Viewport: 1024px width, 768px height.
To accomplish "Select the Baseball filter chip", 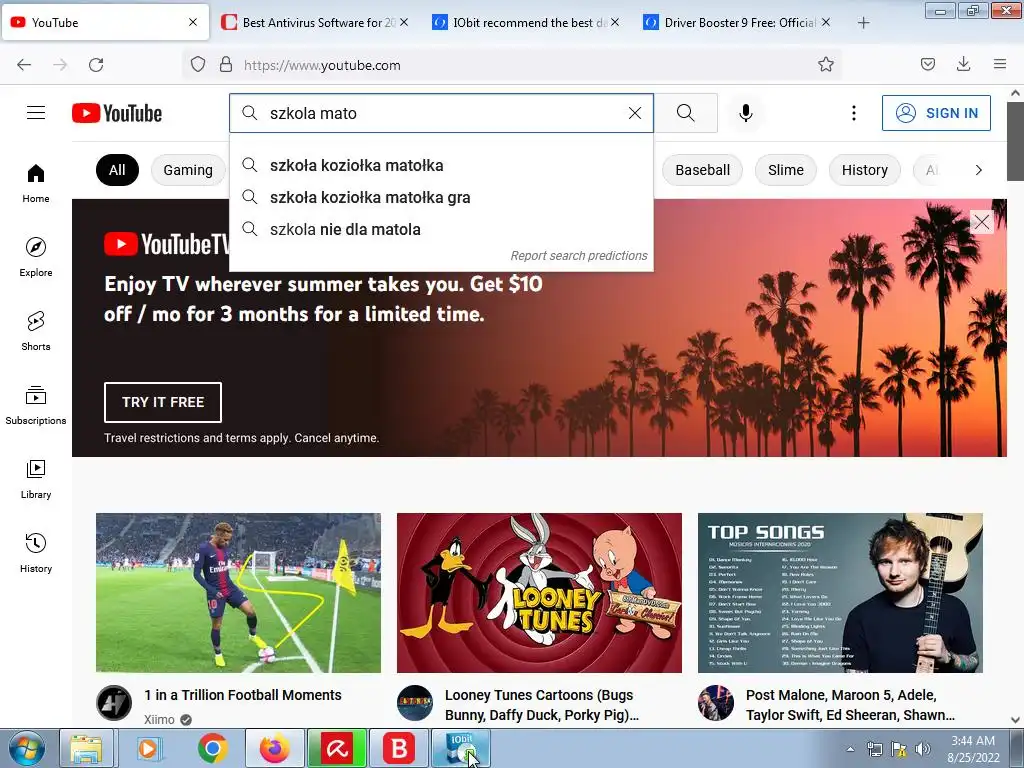I will coord(703,170).
